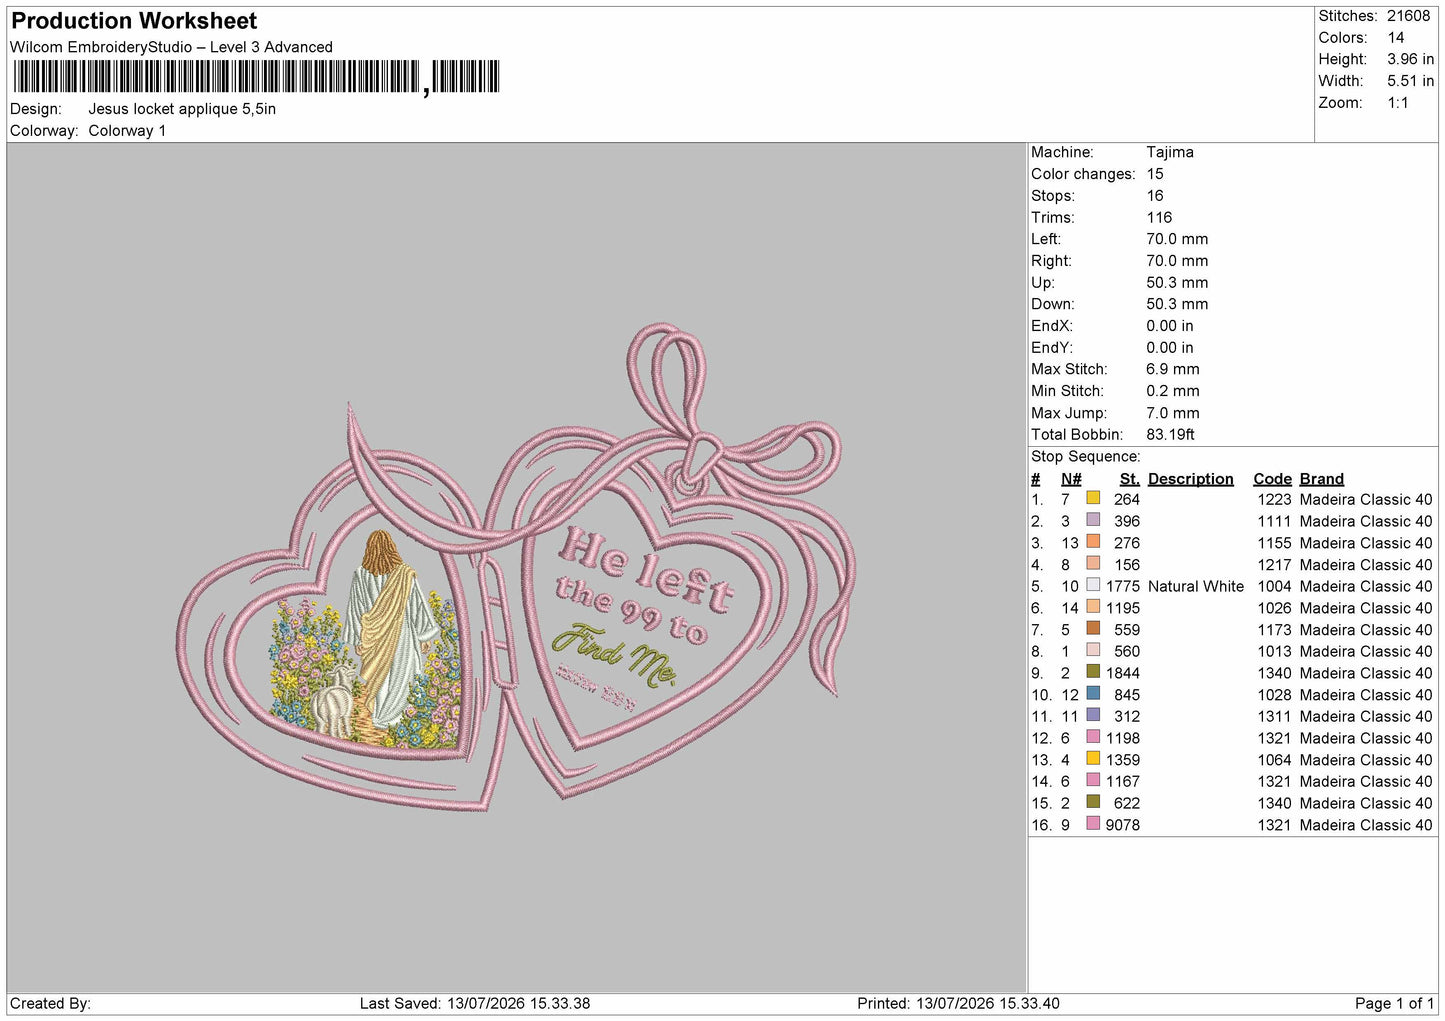Click the Max Jump value '7.0 mm'
The image size is (1445, 1021).
point(1173,413)
